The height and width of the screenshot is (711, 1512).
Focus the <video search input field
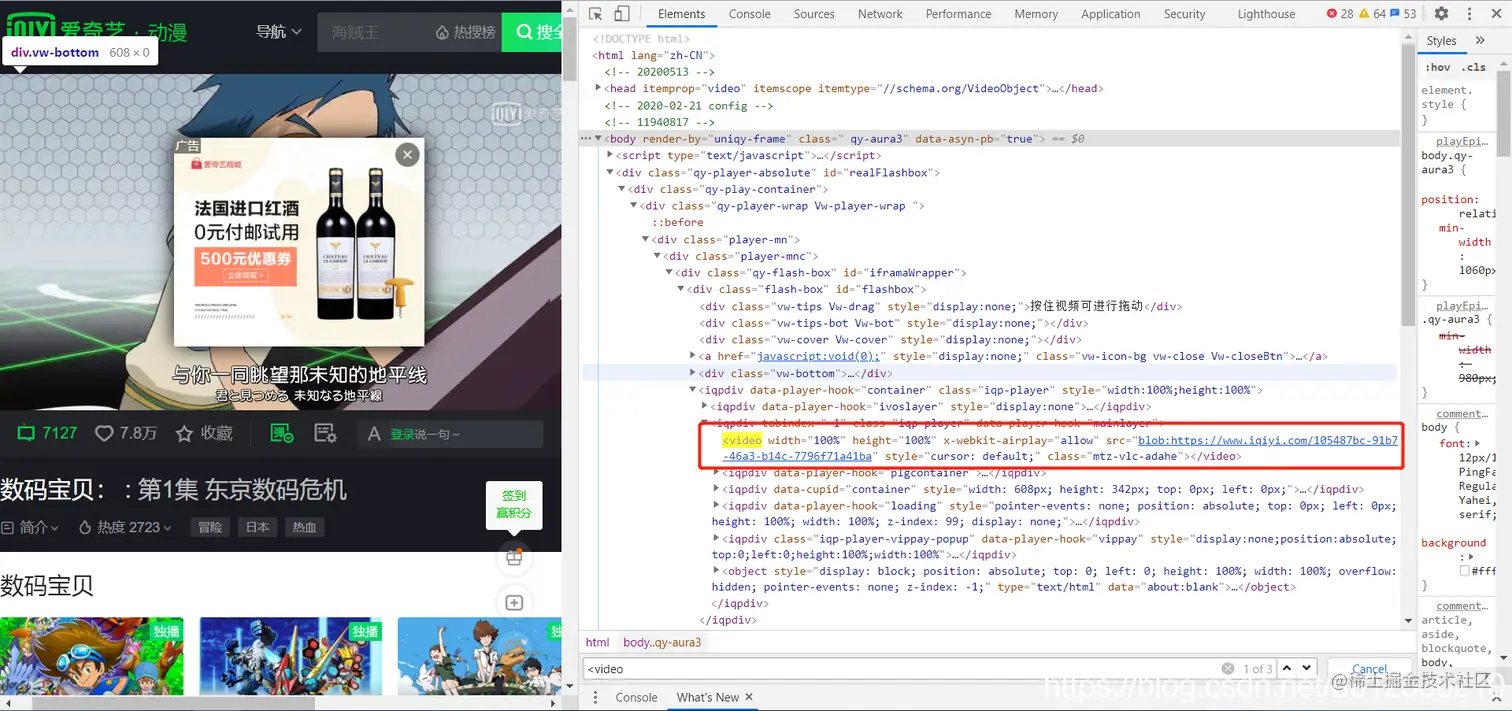[x=900, y=669]
